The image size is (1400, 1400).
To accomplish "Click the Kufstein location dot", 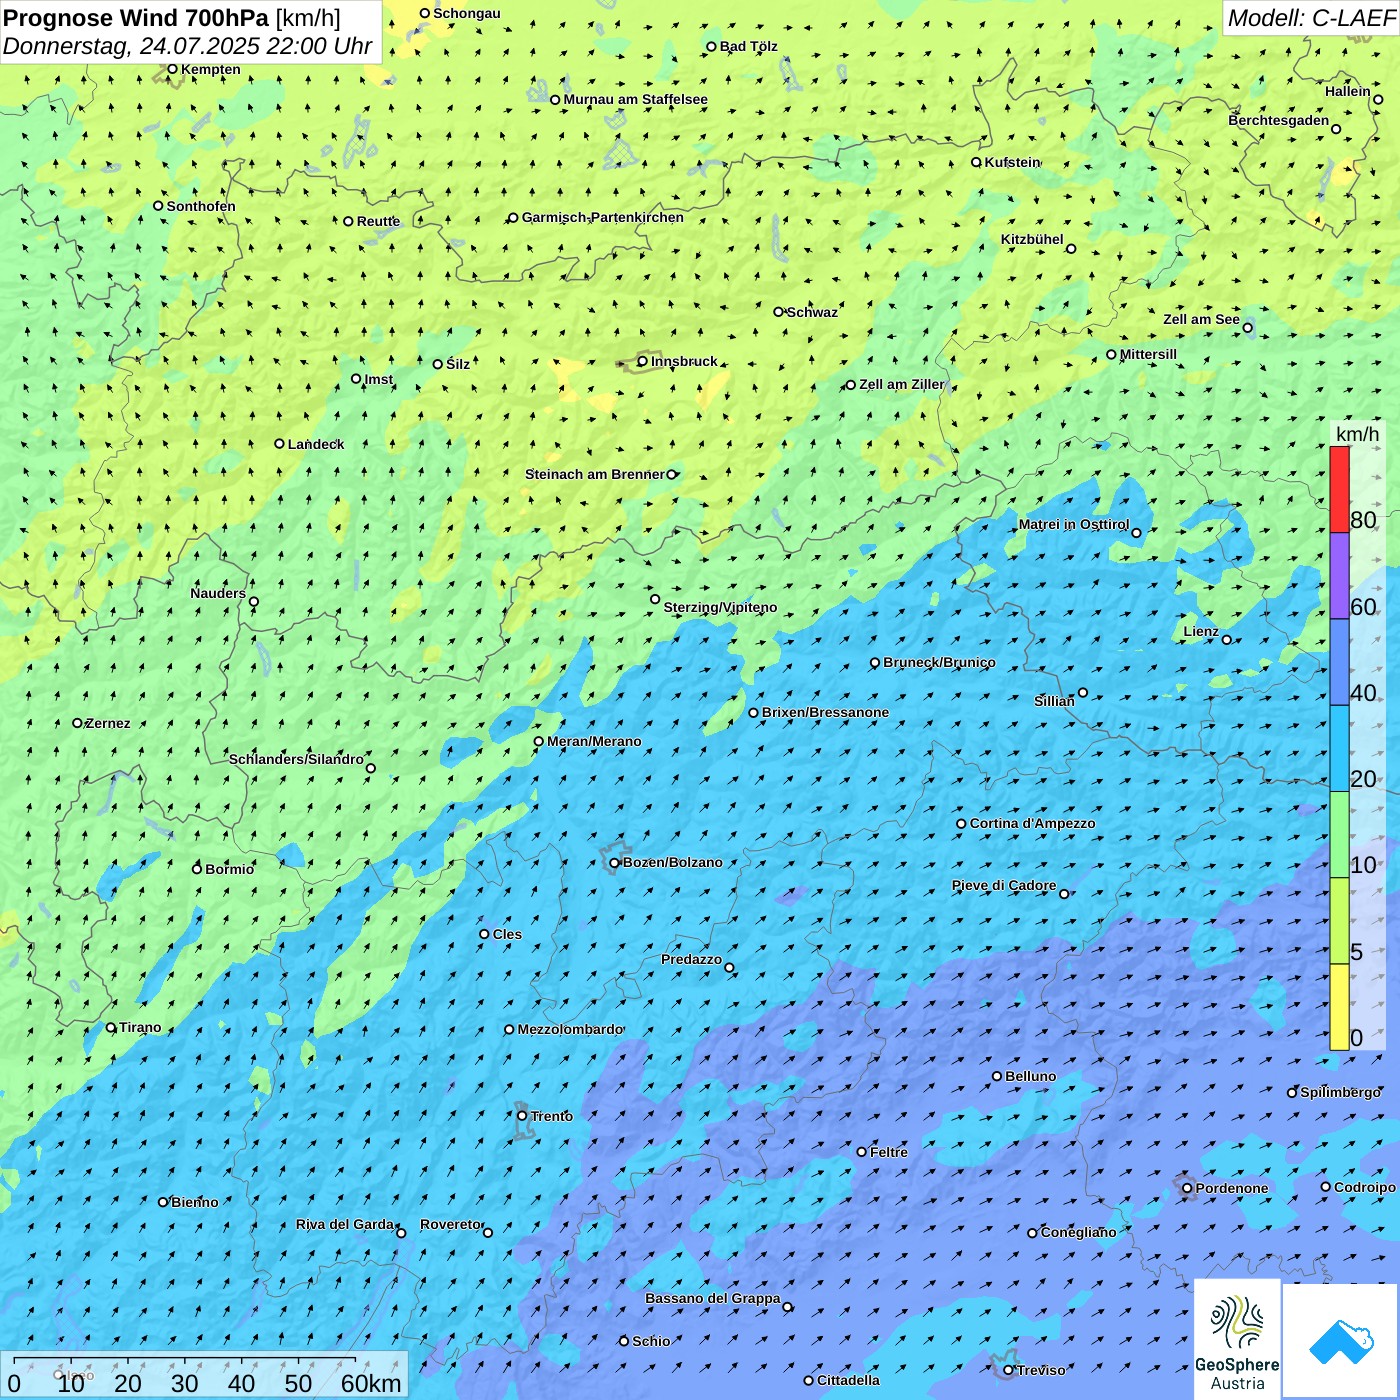I will click(977, 162).
